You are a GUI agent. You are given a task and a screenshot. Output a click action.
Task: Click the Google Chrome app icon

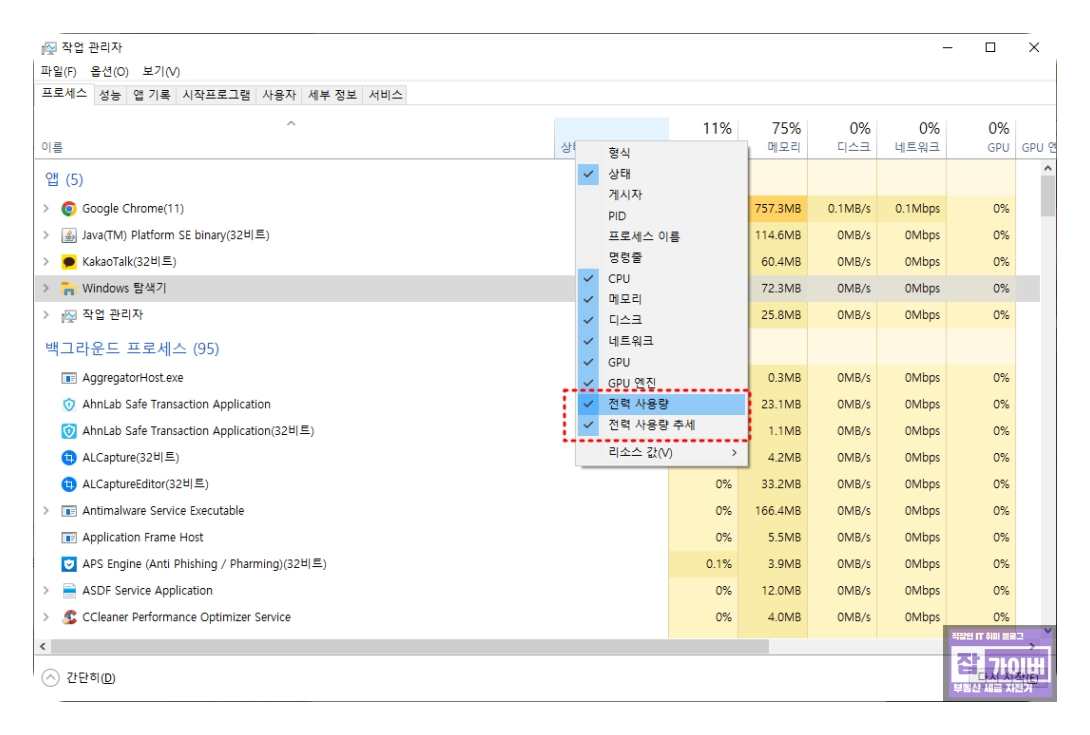[x=69, y=209]
